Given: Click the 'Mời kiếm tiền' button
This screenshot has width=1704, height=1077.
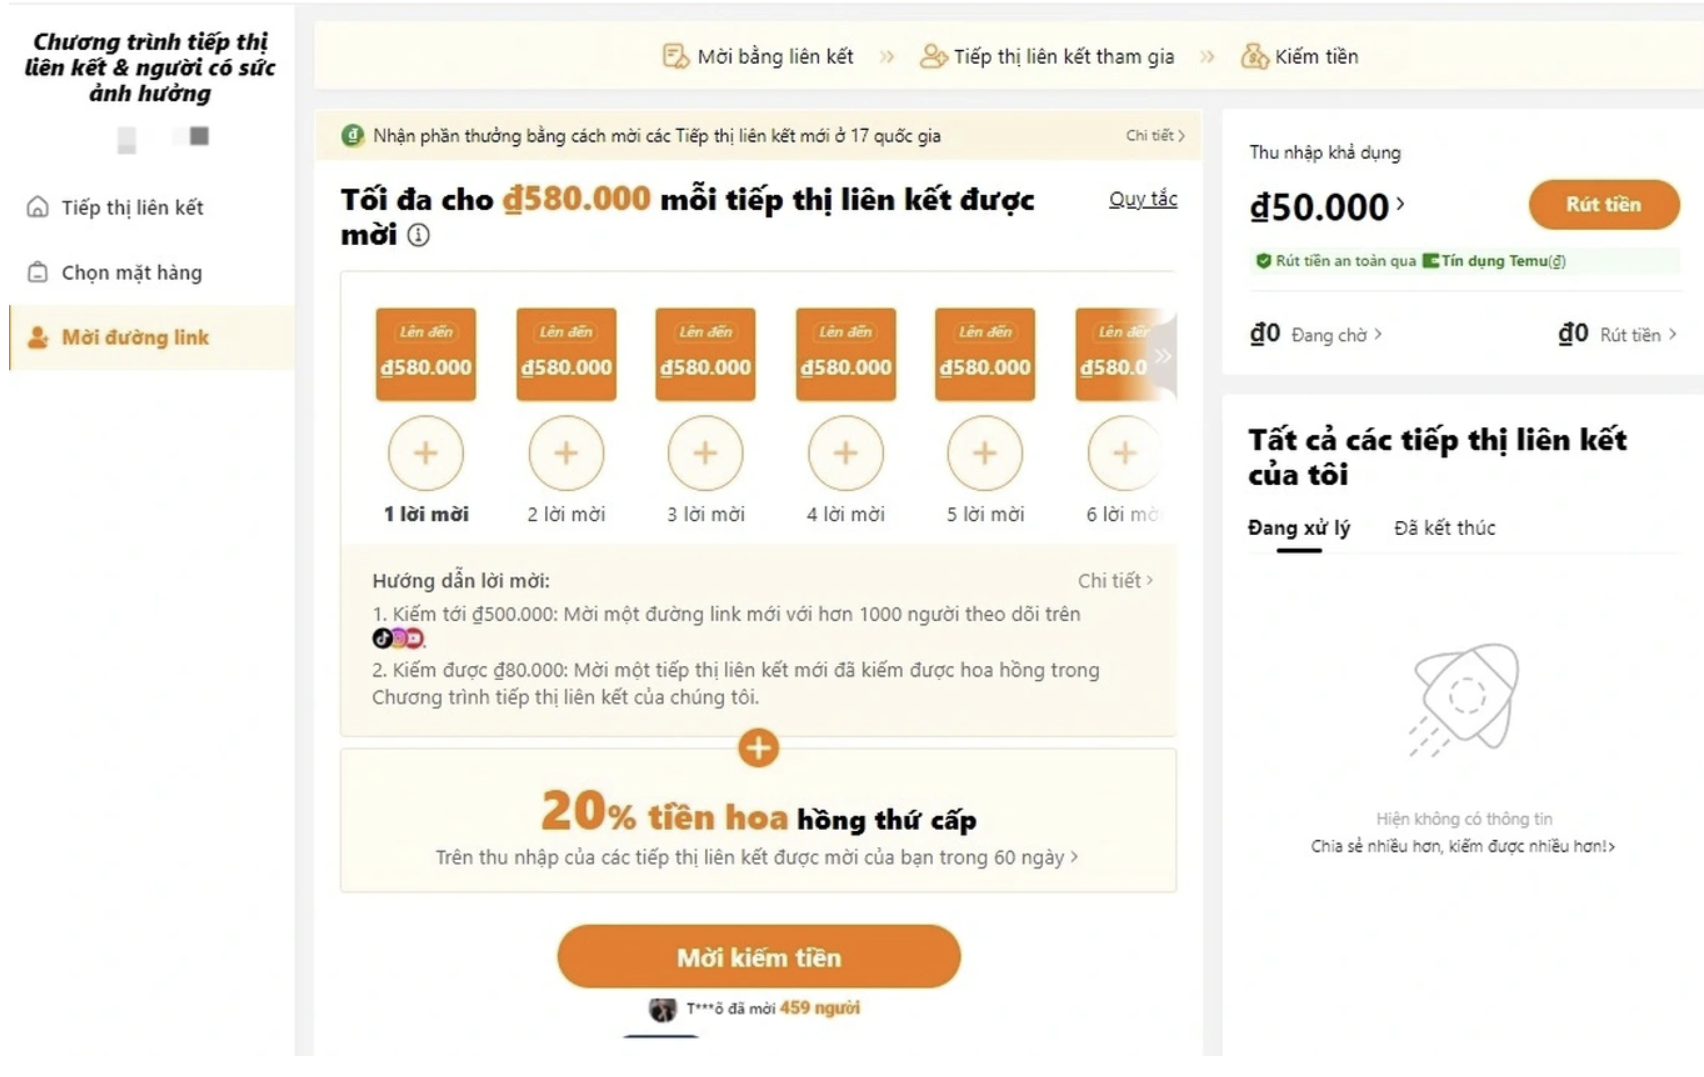Looking at the screenshot, I should tap(759, 957).
